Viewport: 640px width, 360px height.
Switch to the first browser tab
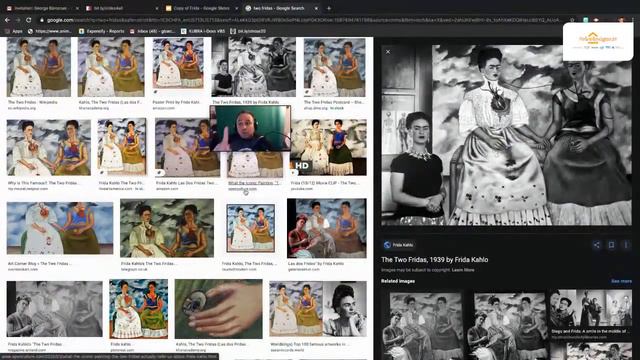point(41,8)
